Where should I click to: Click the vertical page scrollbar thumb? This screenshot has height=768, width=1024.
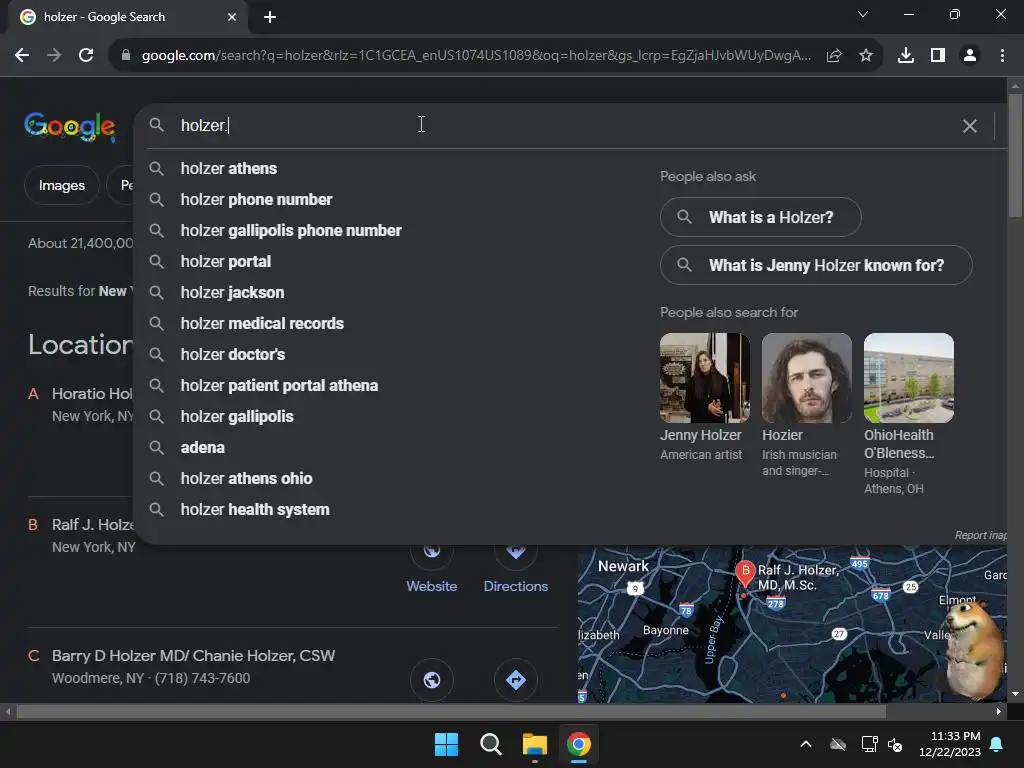[1015, 155]
